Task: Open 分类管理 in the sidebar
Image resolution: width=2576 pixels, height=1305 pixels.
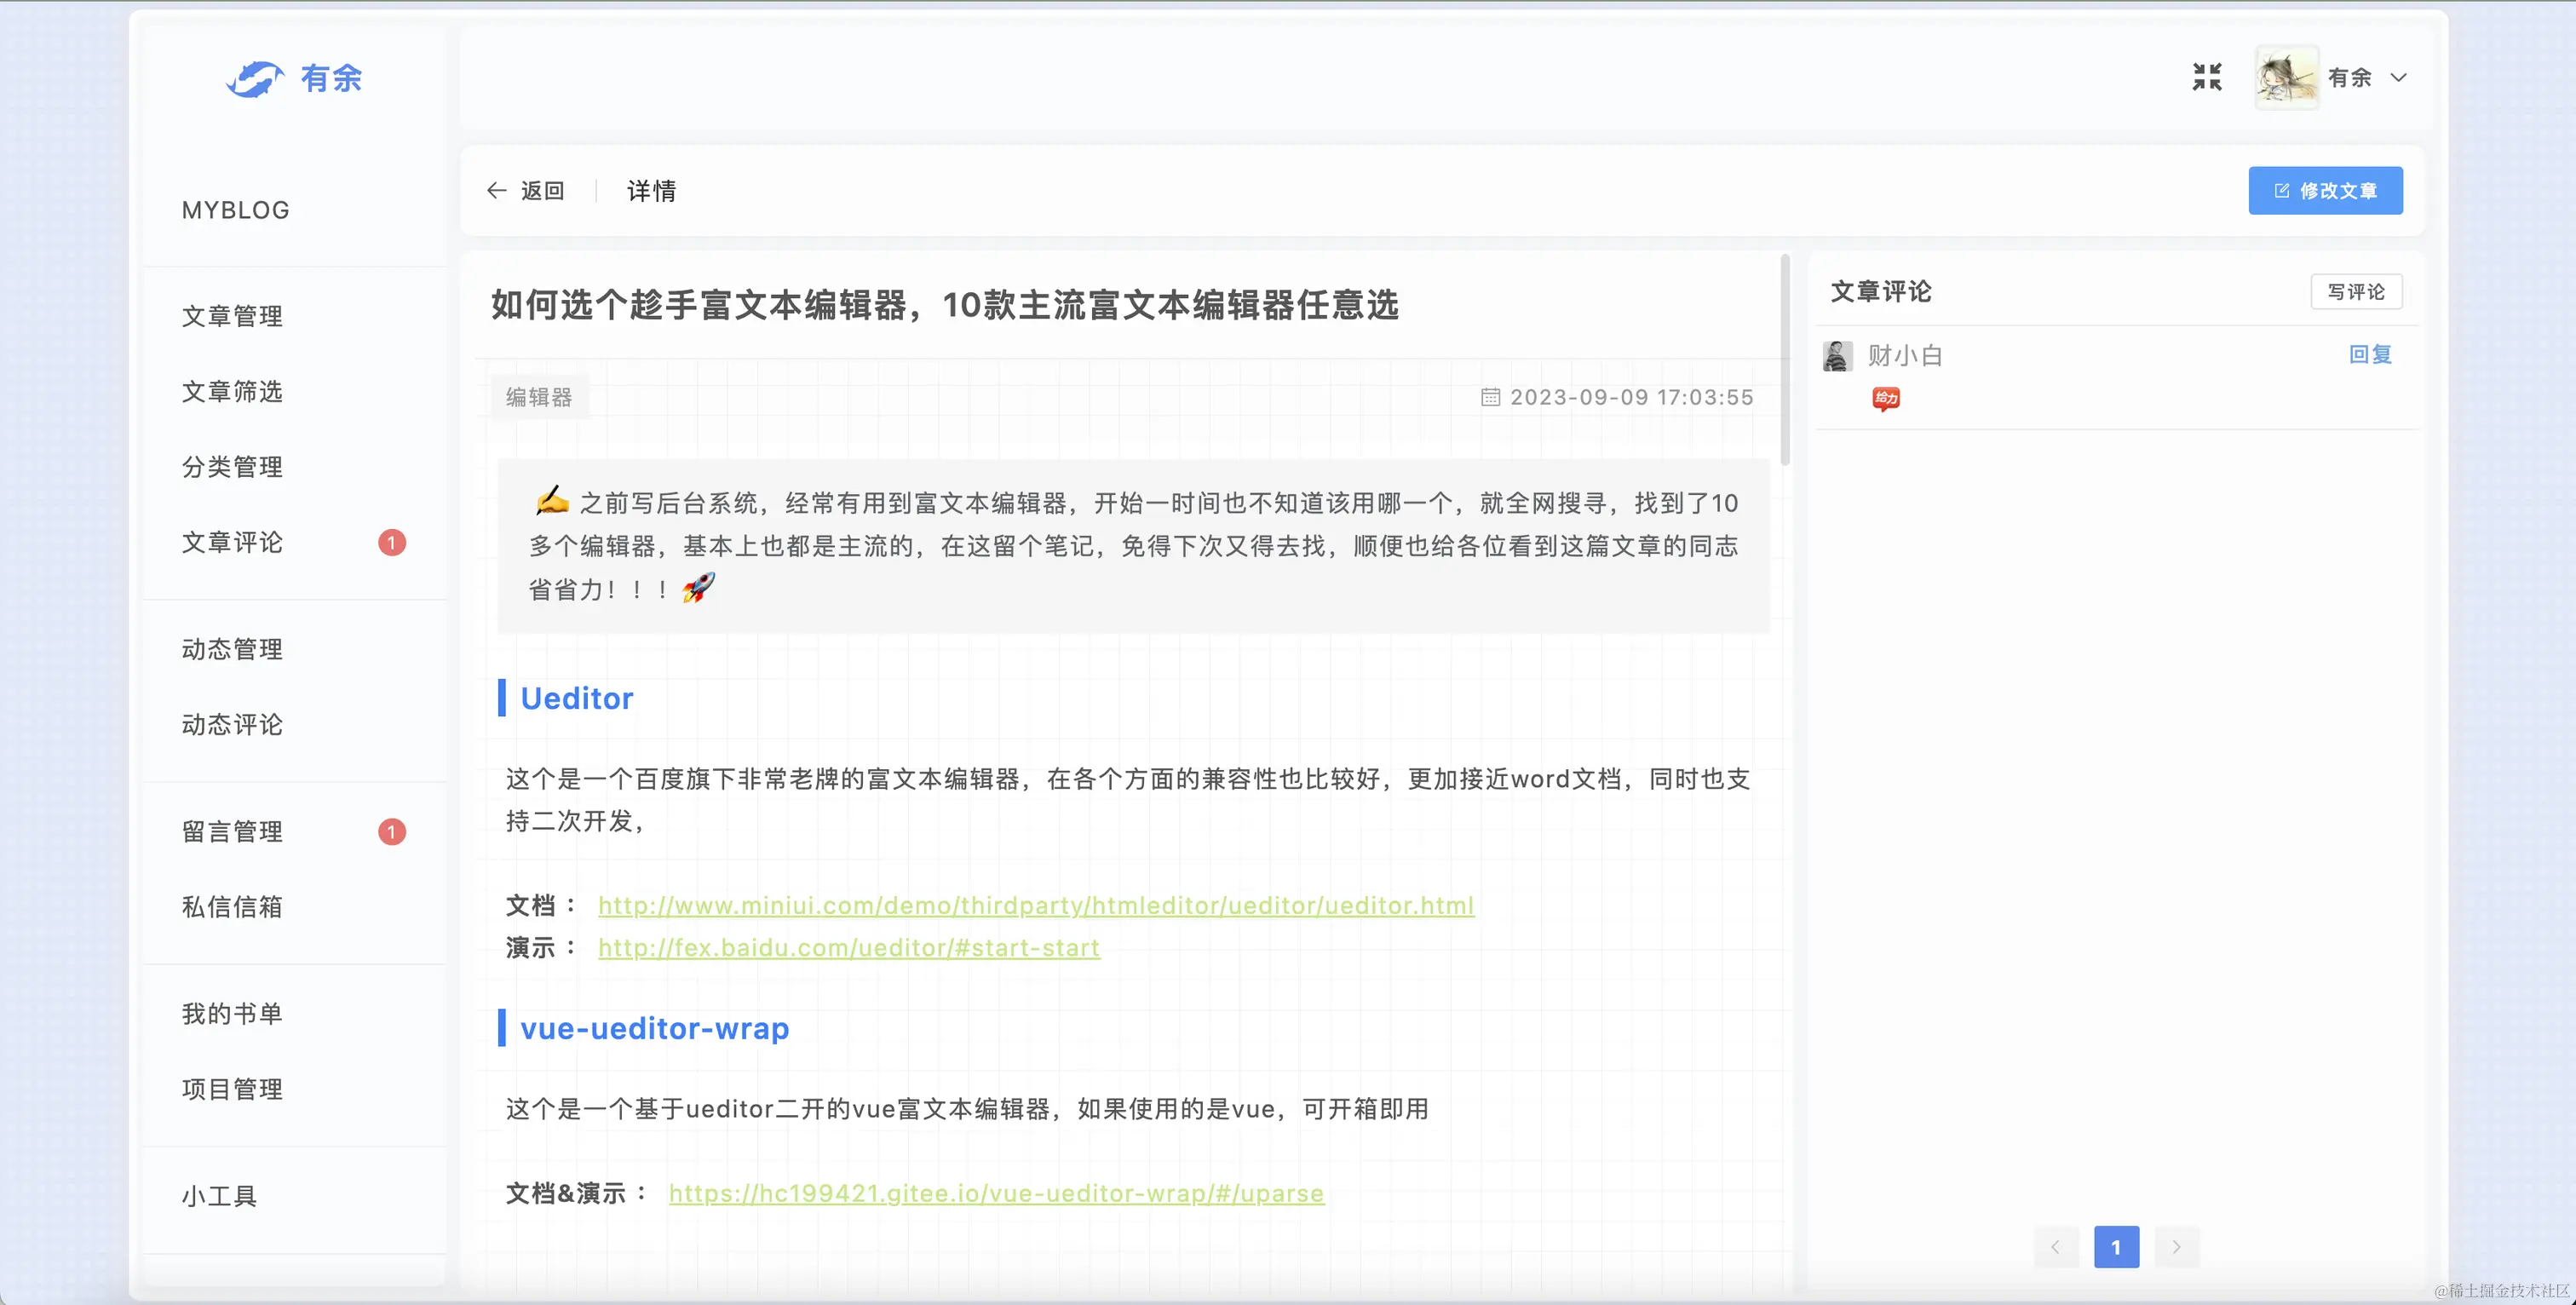Action: coord(232,467)
